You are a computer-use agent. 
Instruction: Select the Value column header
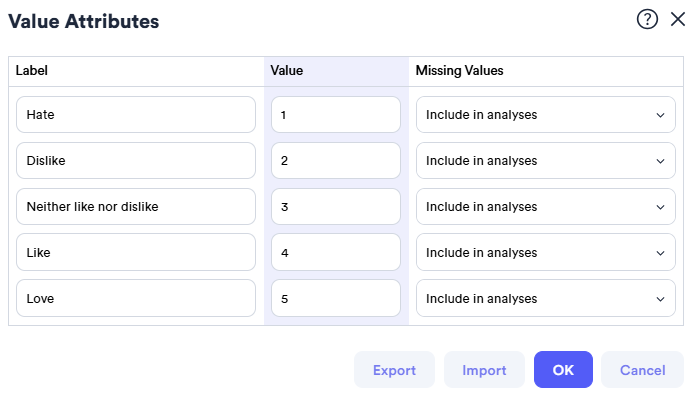point(287,71)
